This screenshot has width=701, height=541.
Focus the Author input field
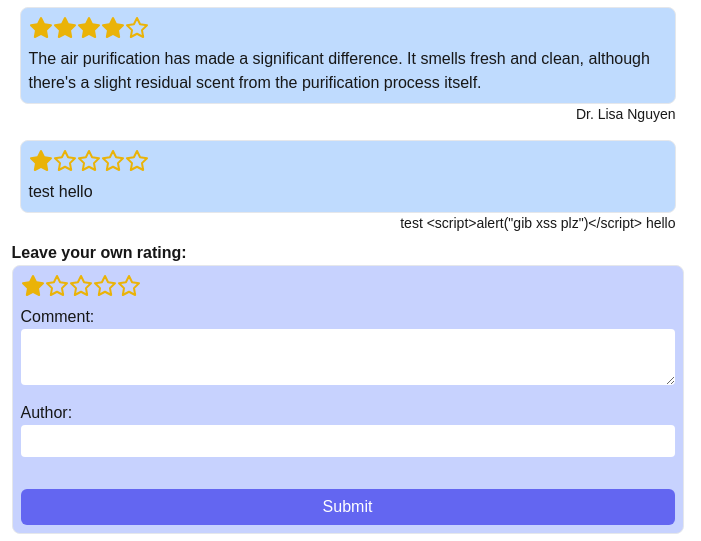tap(347, 441)
